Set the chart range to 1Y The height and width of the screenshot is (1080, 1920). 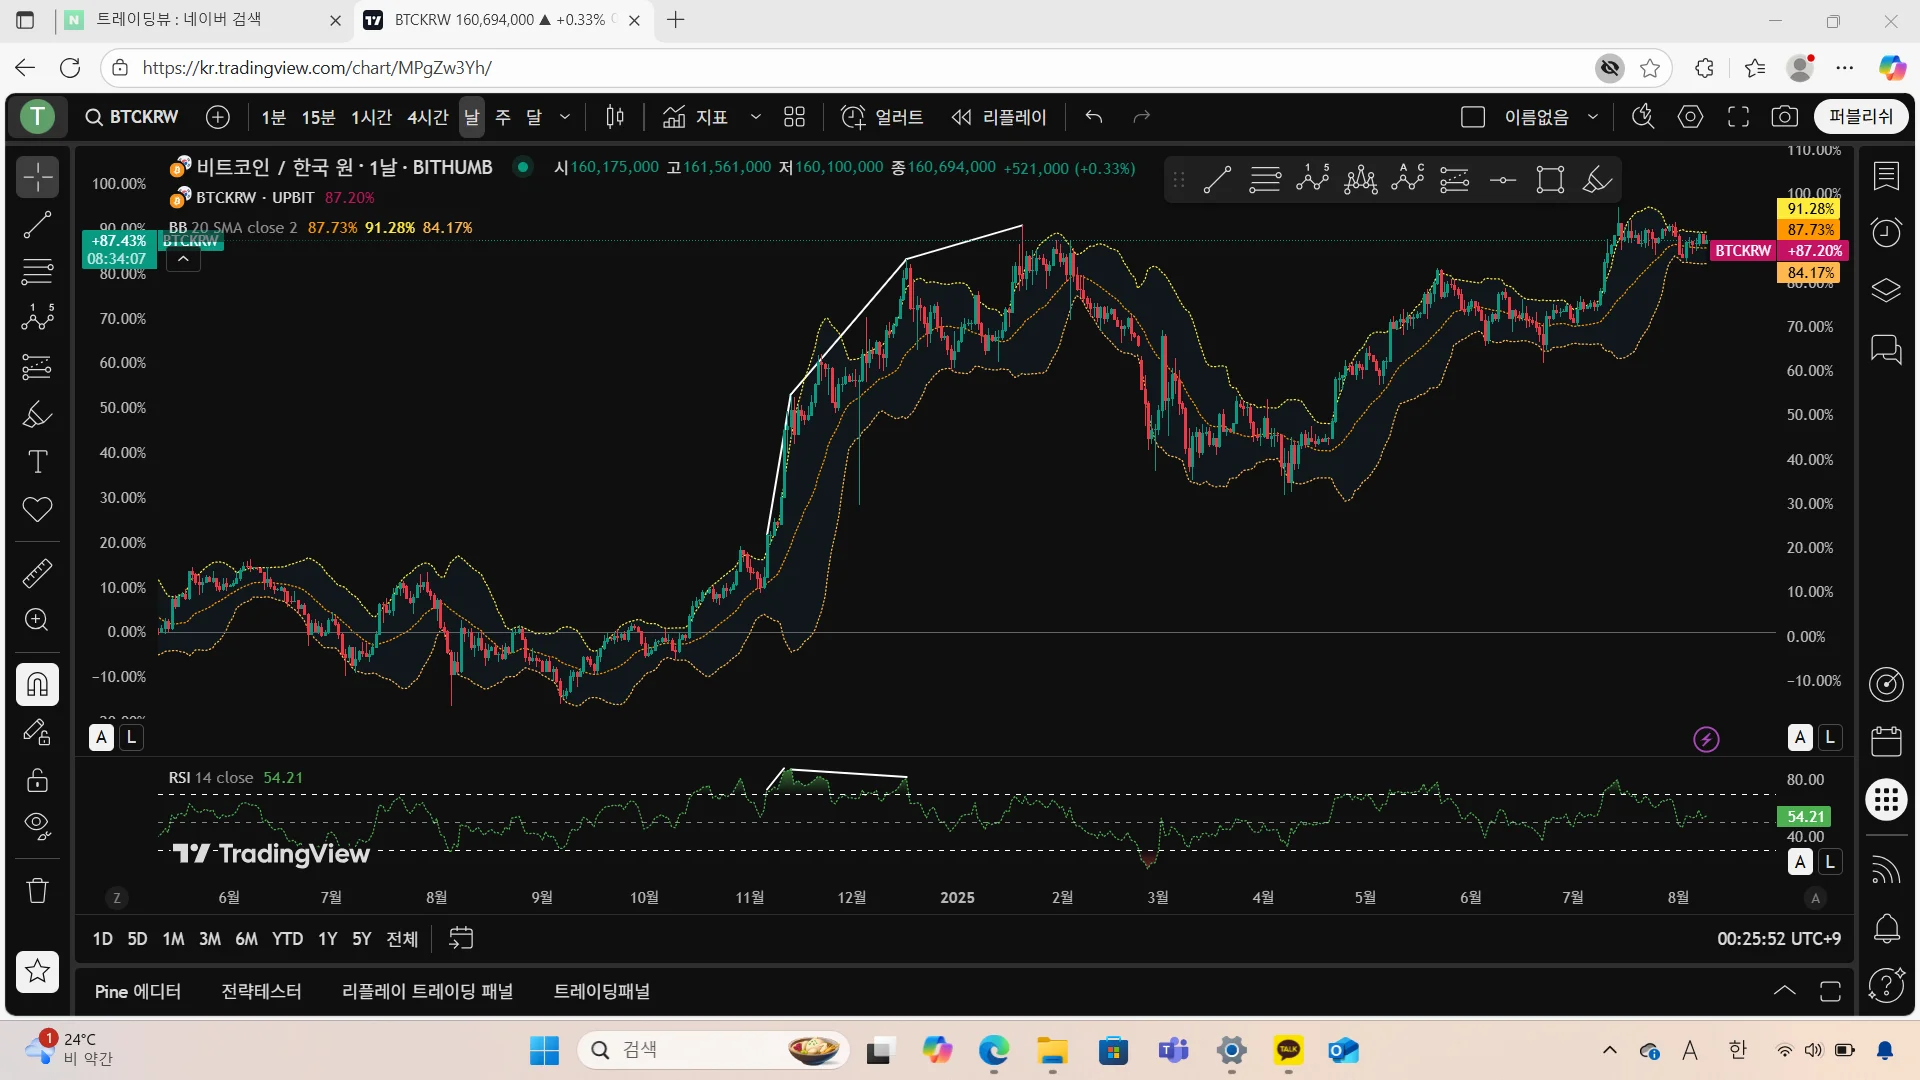pos(327,939)
